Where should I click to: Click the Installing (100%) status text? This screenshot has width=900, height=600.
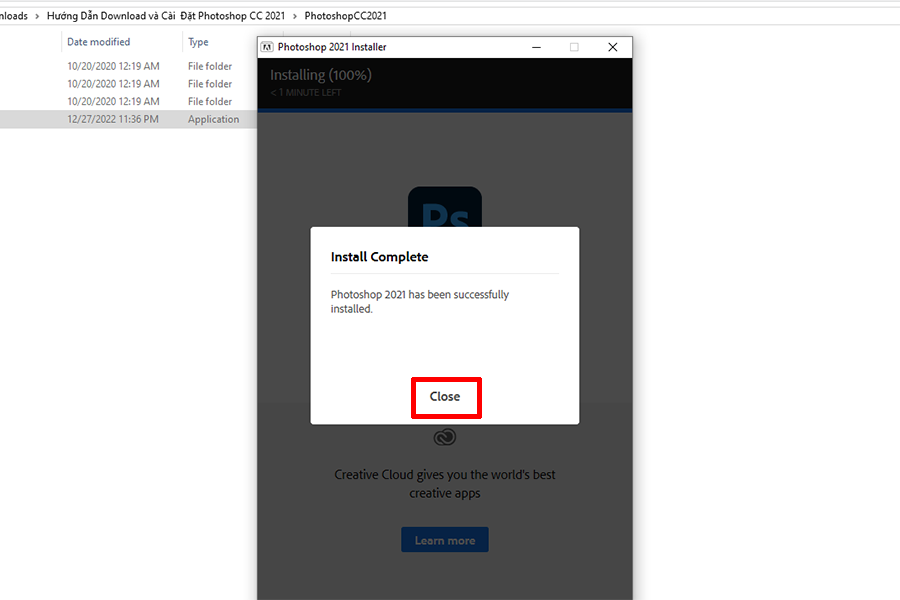[x=321, y=75]
